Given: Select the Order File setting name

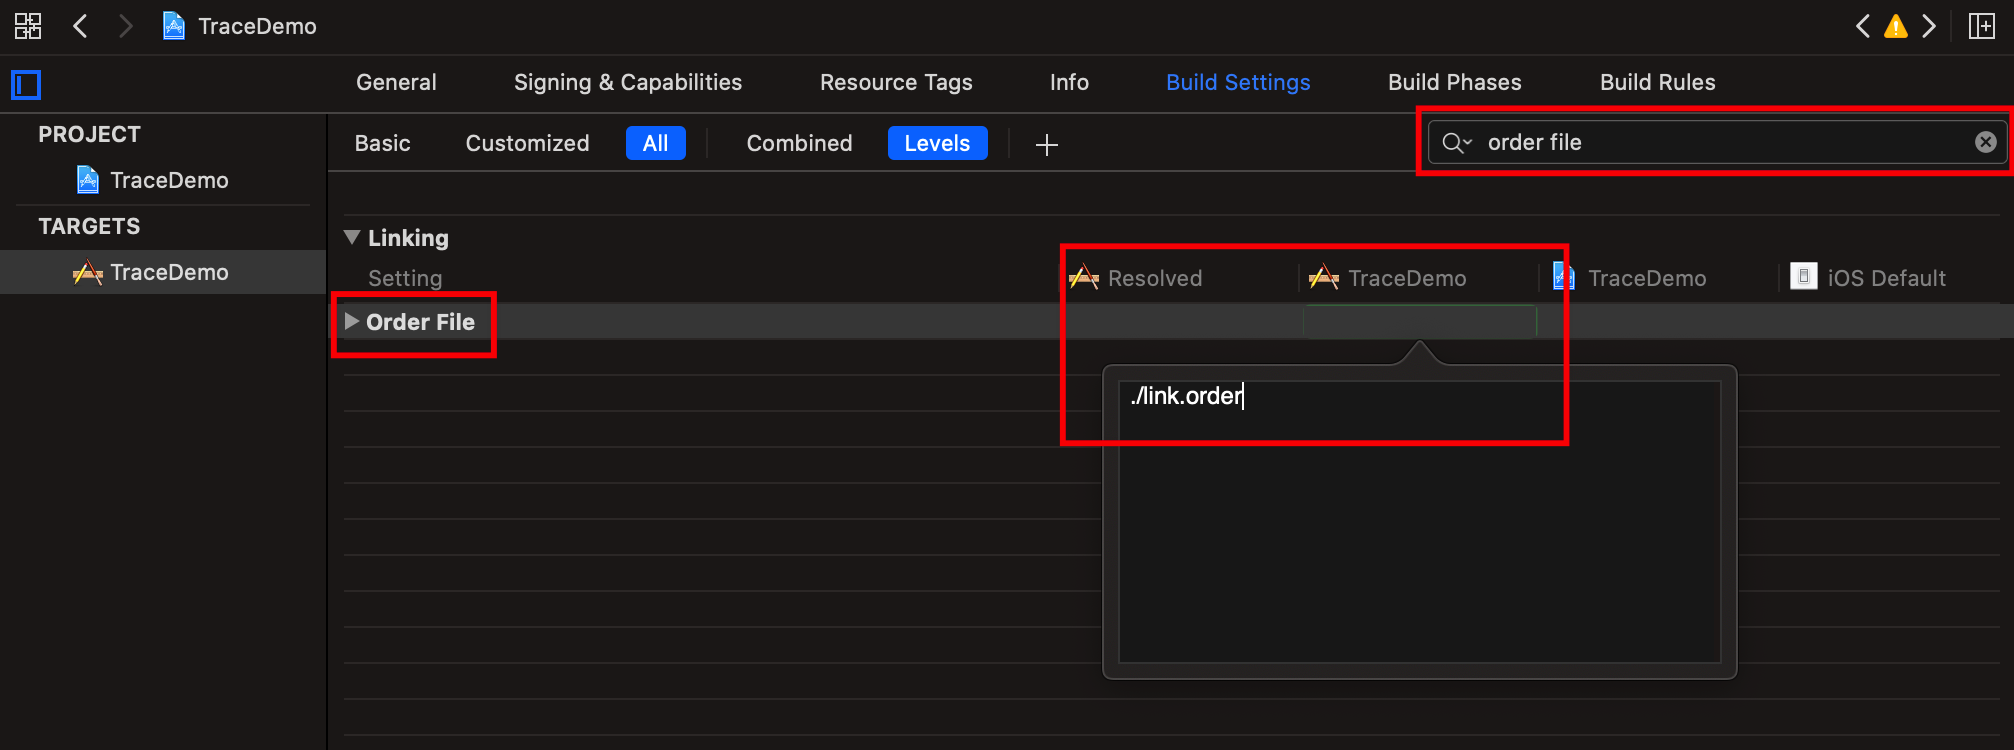Looking at the screenshot, I should 420,322.
